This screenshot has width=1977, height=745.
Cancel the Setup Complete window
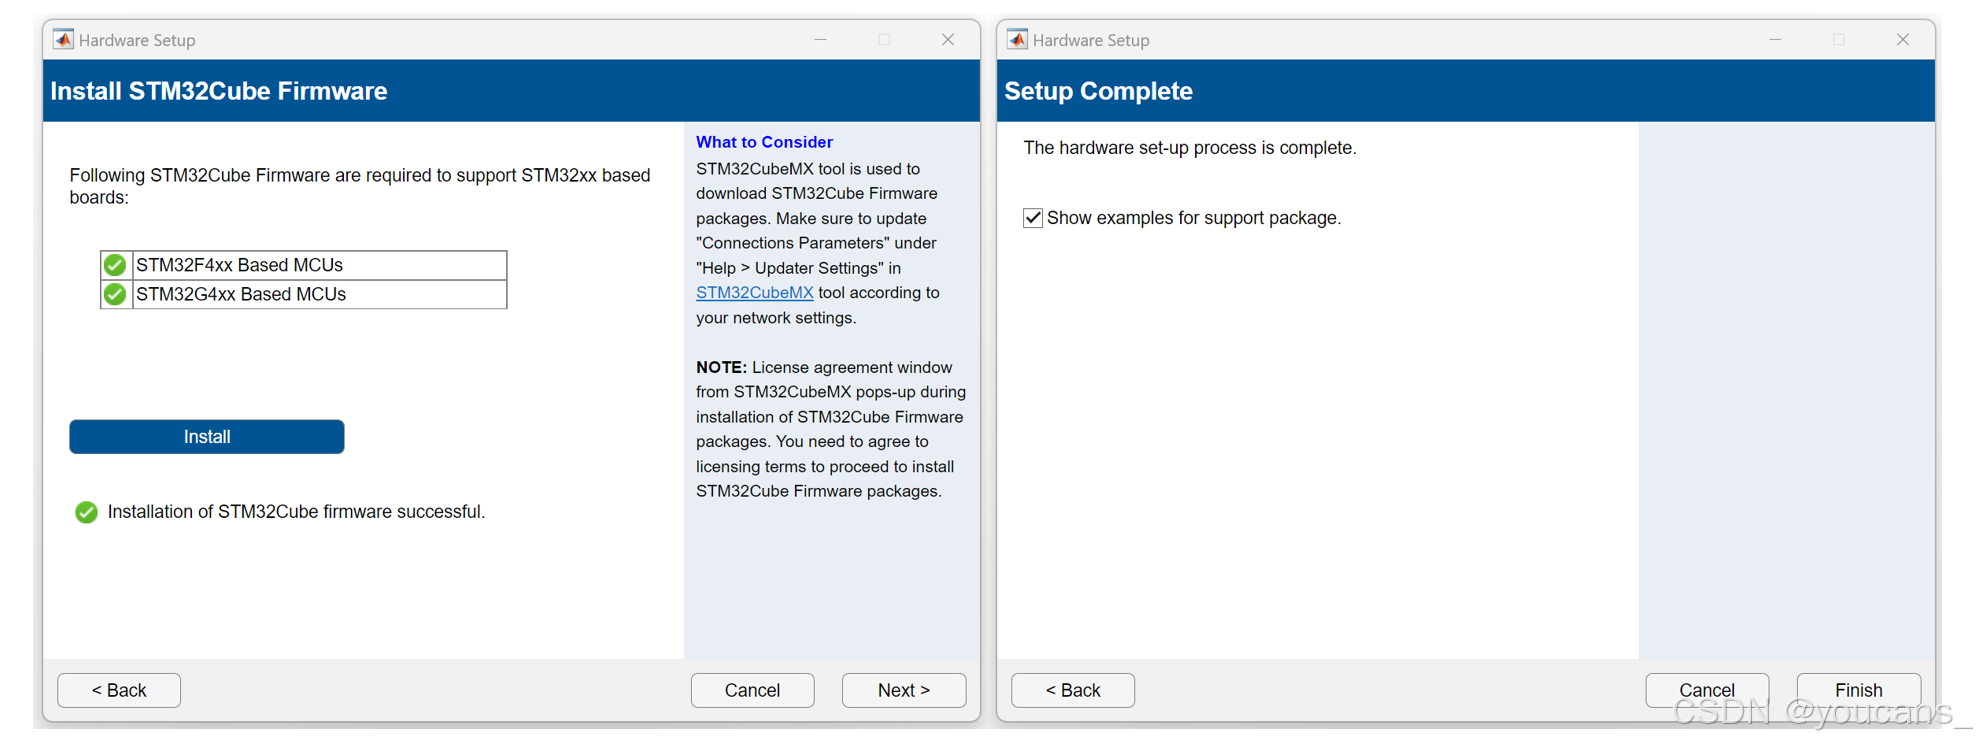tap(1707, 690)
